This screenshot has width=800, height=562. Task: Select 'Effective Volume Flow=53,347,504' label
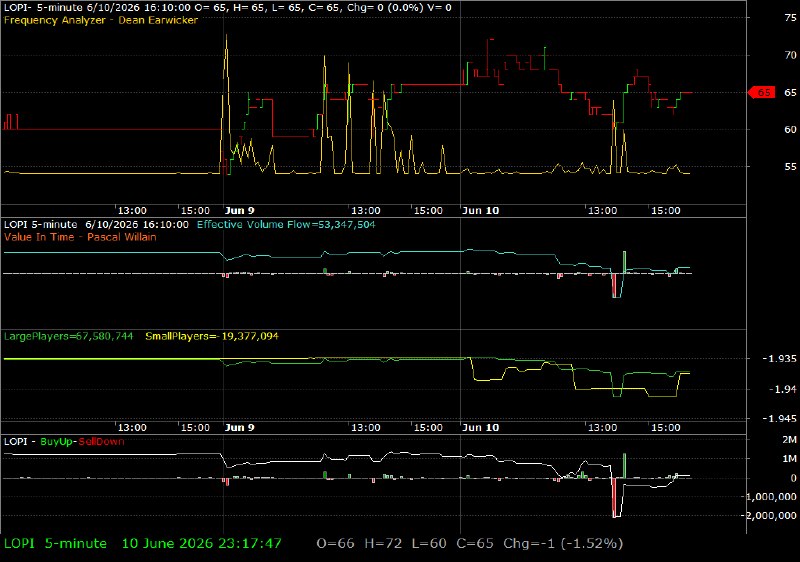pos(286,224)
